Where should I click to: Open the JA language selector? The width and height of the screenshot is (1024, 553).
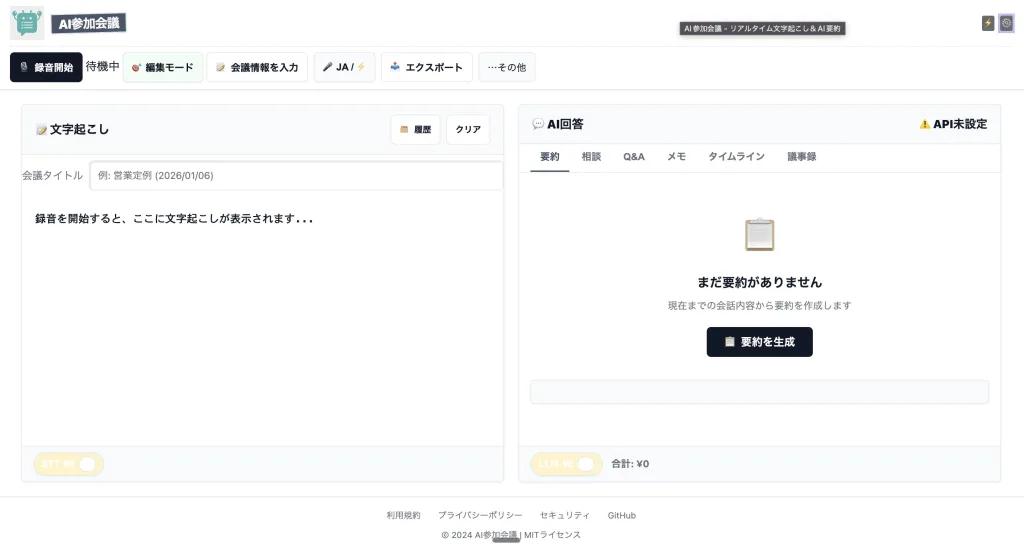coord(344,67)
